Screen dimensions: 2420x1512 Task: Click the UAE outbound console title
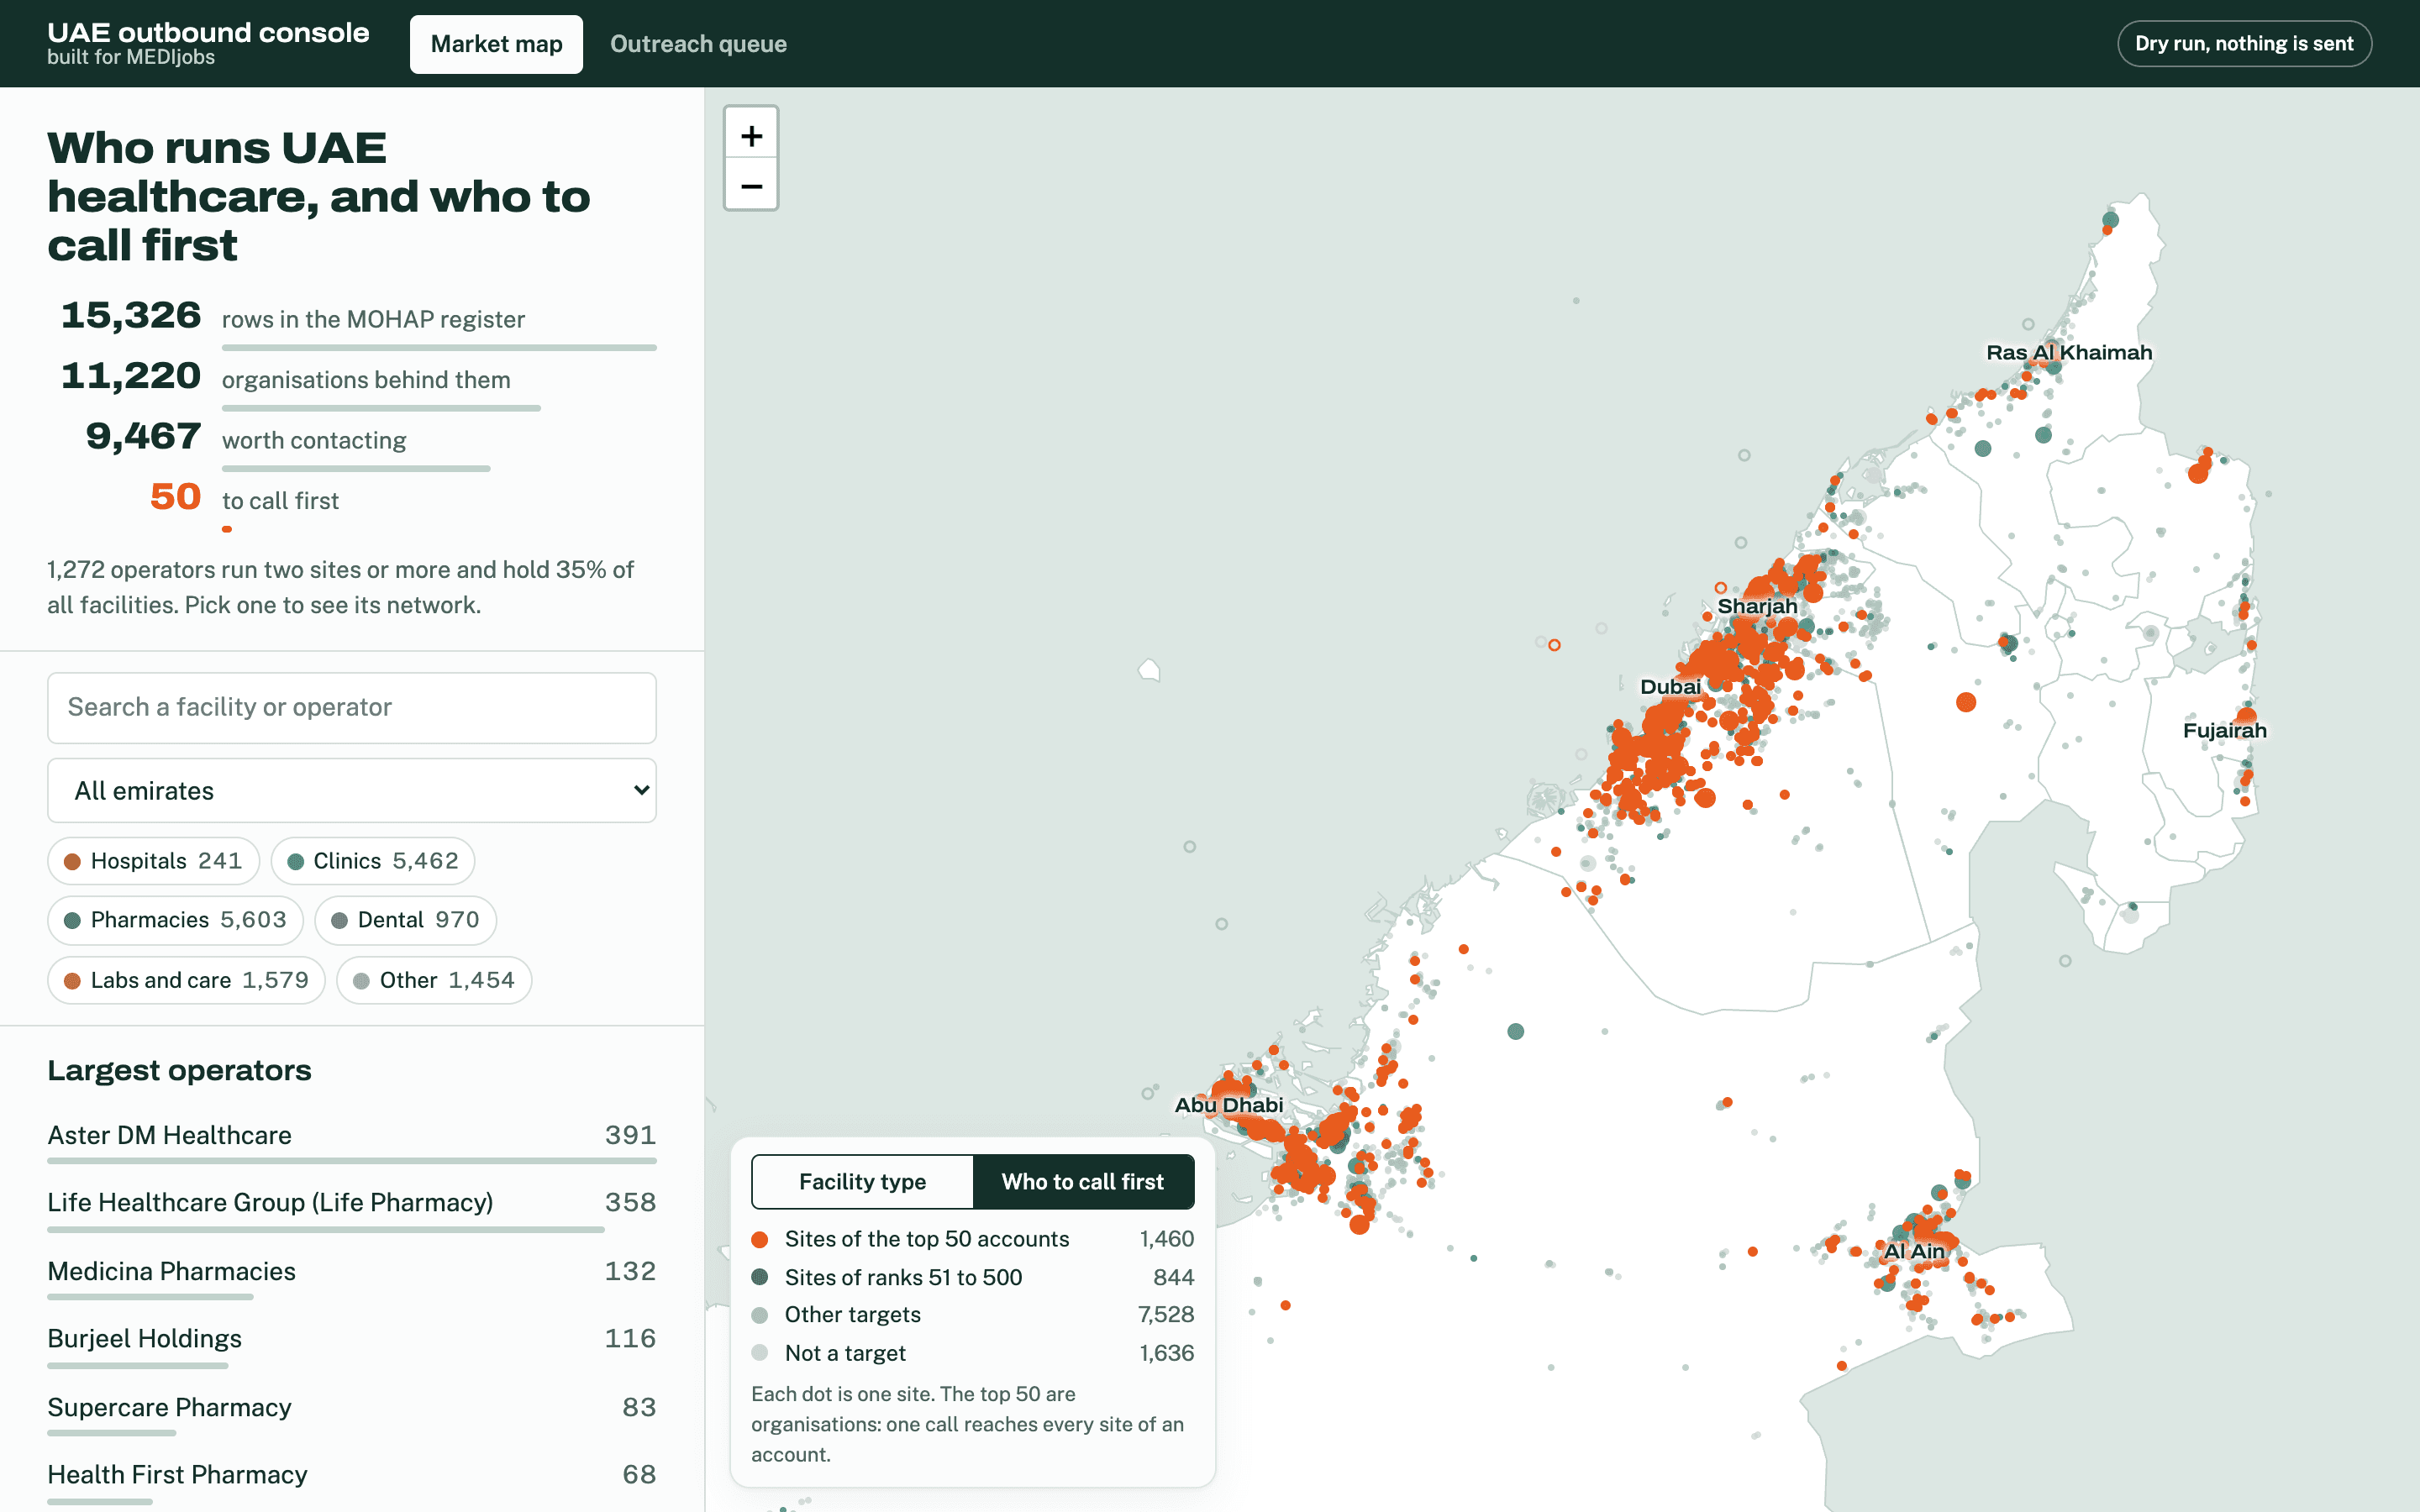208,32
